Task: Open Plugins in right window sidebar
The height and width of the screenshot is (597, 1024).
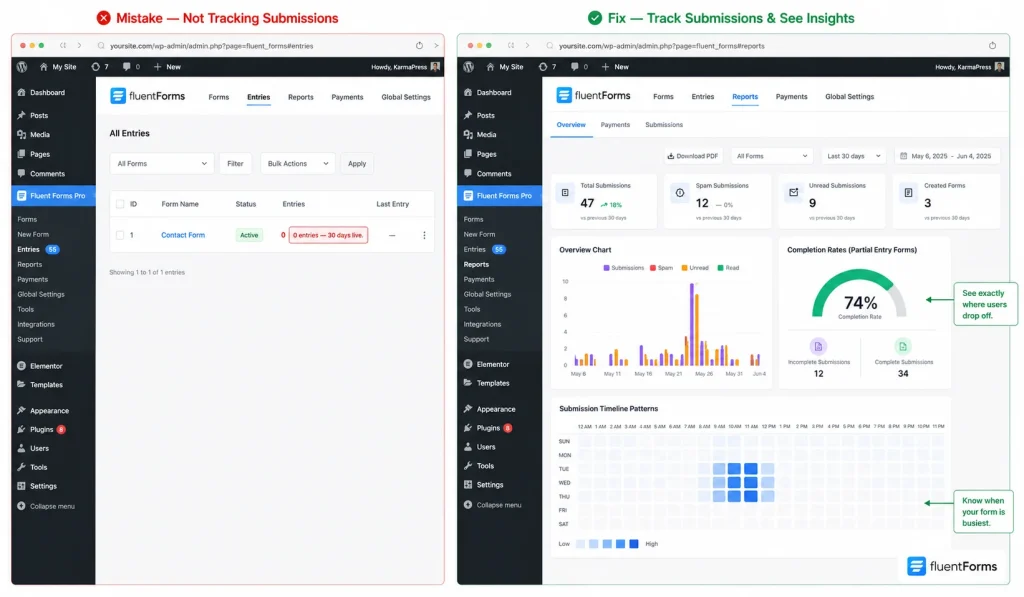Action: pos(488,428)
